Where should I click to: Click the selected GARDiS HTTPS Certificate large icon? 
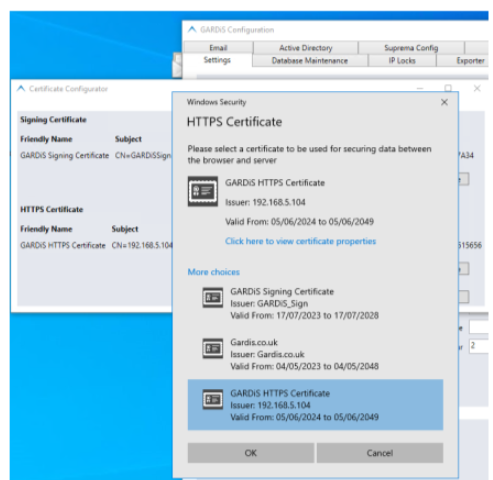[203, 191]
